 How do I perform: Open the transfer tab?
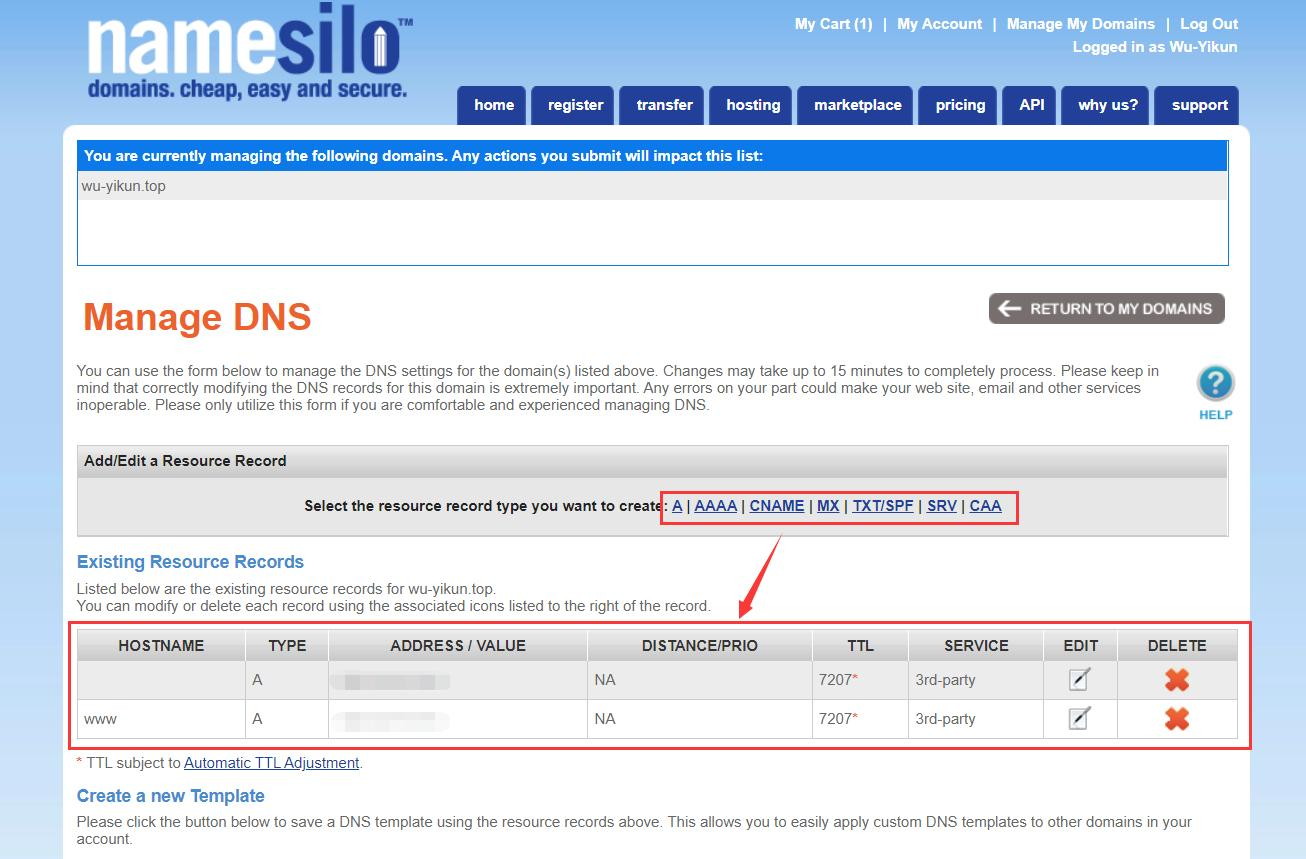pyautogui.click(x=664, y=105)
